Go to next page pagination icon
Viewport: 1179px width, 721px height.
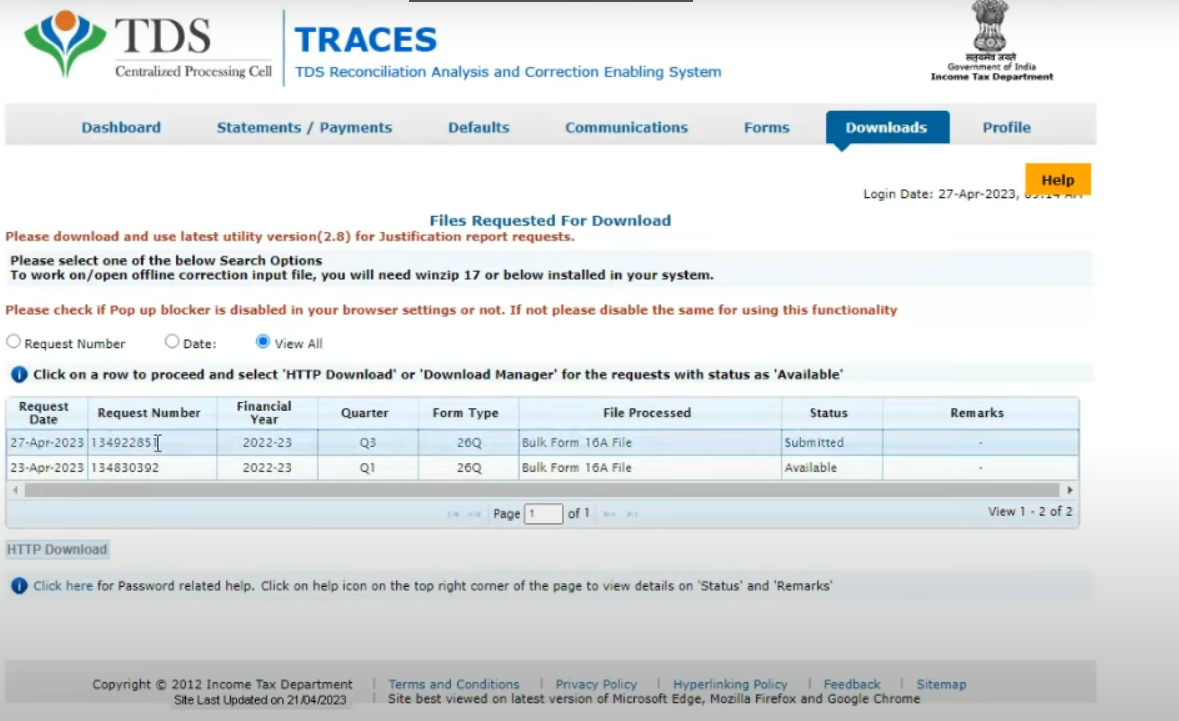tap(609, 514)
